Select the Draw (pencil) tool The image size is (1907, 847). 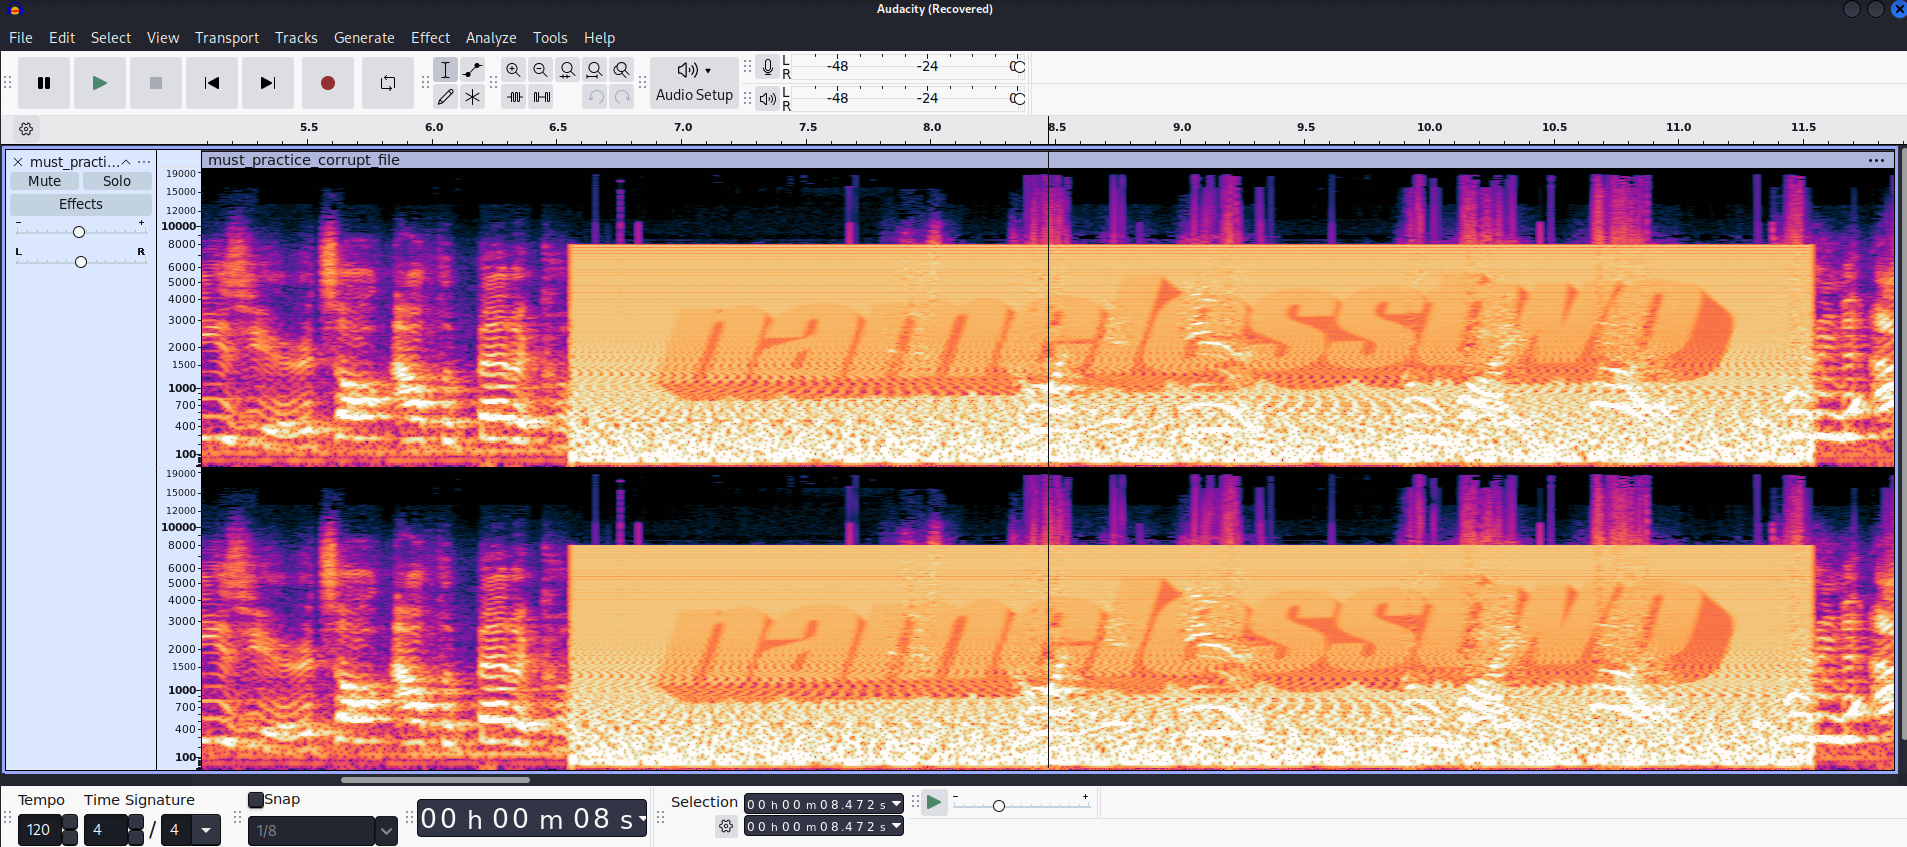pyautogui.click(x=446, y=97)
